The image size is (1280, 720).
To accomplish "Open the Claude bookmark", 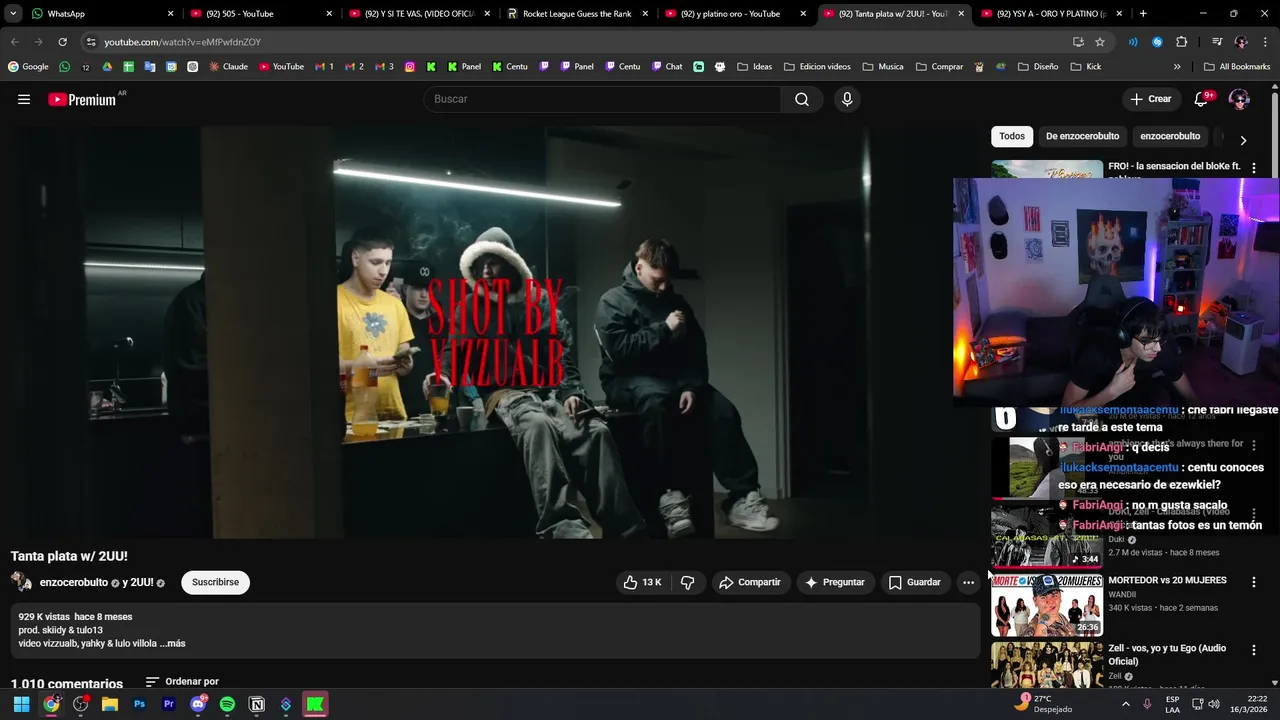I will 227,67.
